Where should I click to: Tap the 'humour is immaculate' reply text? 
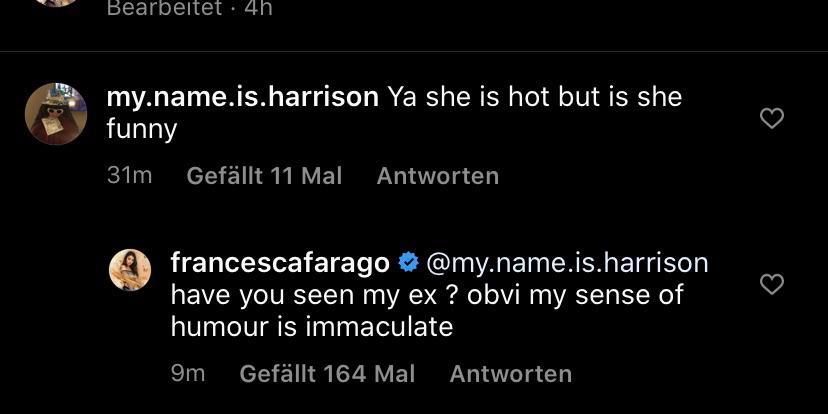[312, 327]
